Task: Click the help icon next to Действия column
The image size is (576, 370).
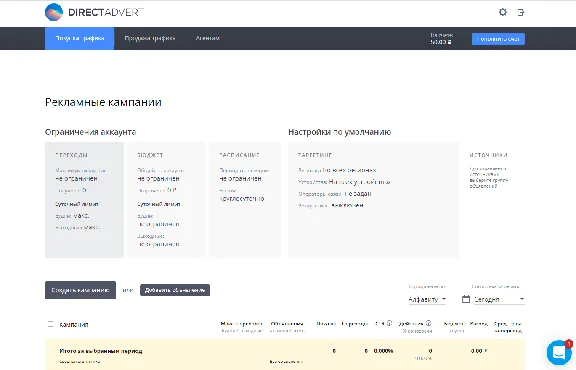Action: (x=428, y=323)
